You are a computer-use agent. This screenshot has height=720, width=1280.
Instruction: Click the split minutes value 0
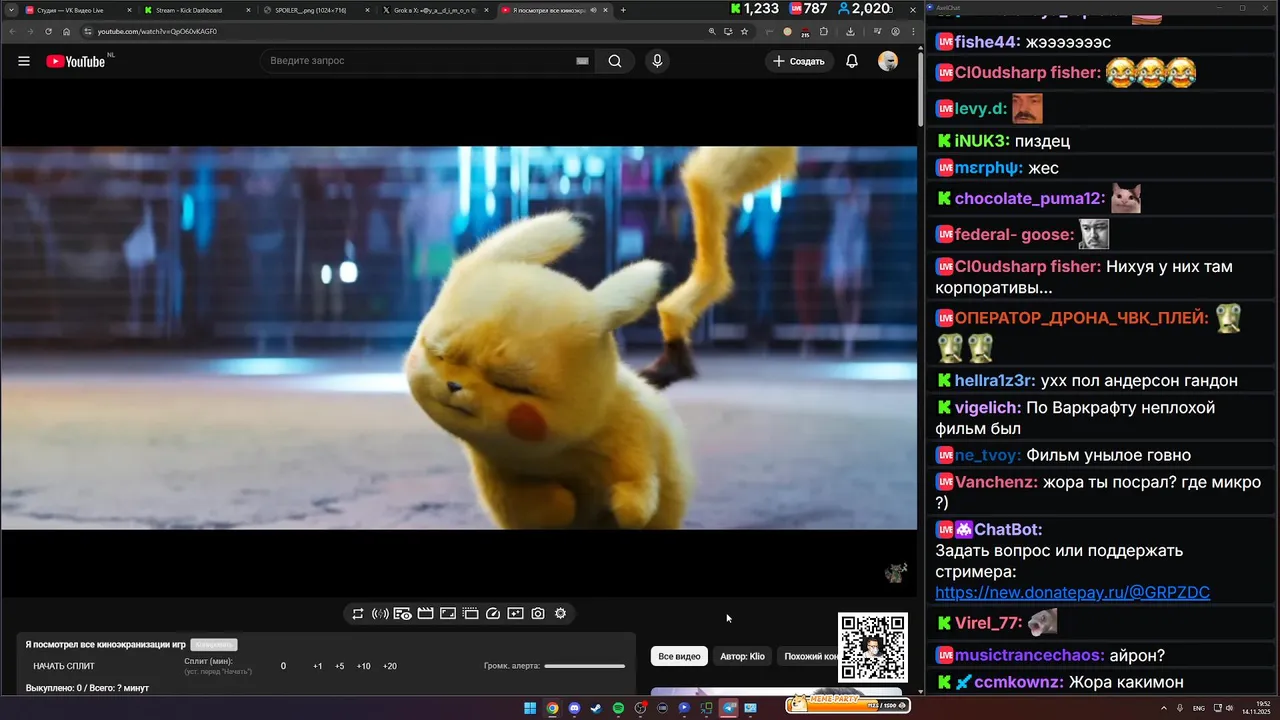point(283,666)
